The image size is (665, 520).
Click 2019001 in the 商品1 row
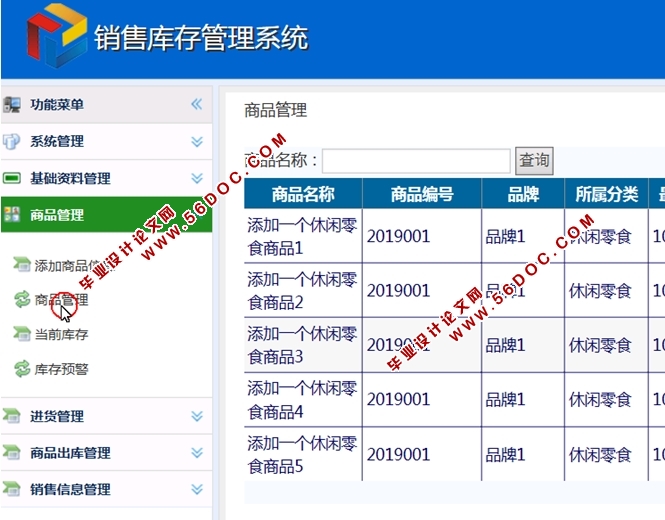tap(399, 236)
